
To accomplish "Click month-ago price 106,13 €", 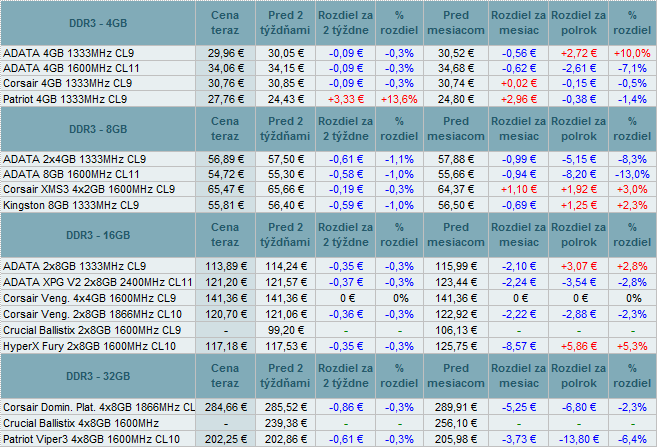I will (456, 330).
